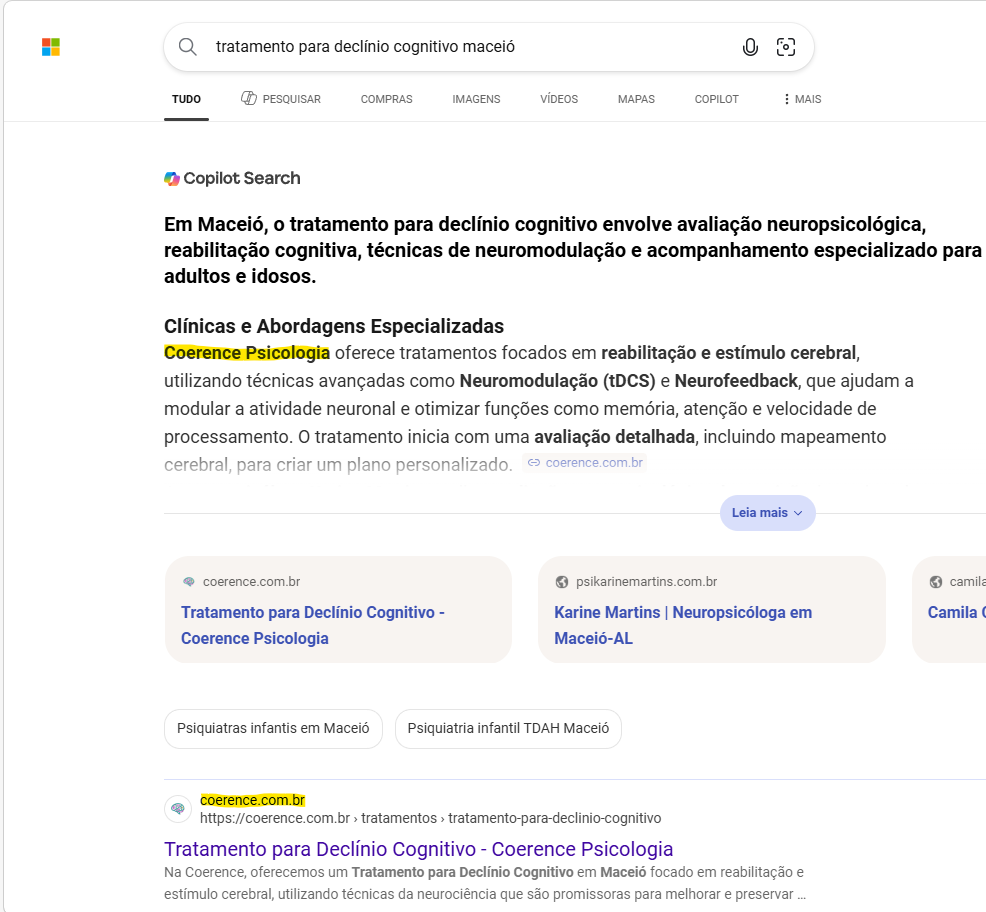Open Tratamento para Declínio Cognitivo card
The width and height of the screenshot is (986, 912).
click(x=338, y=609)
